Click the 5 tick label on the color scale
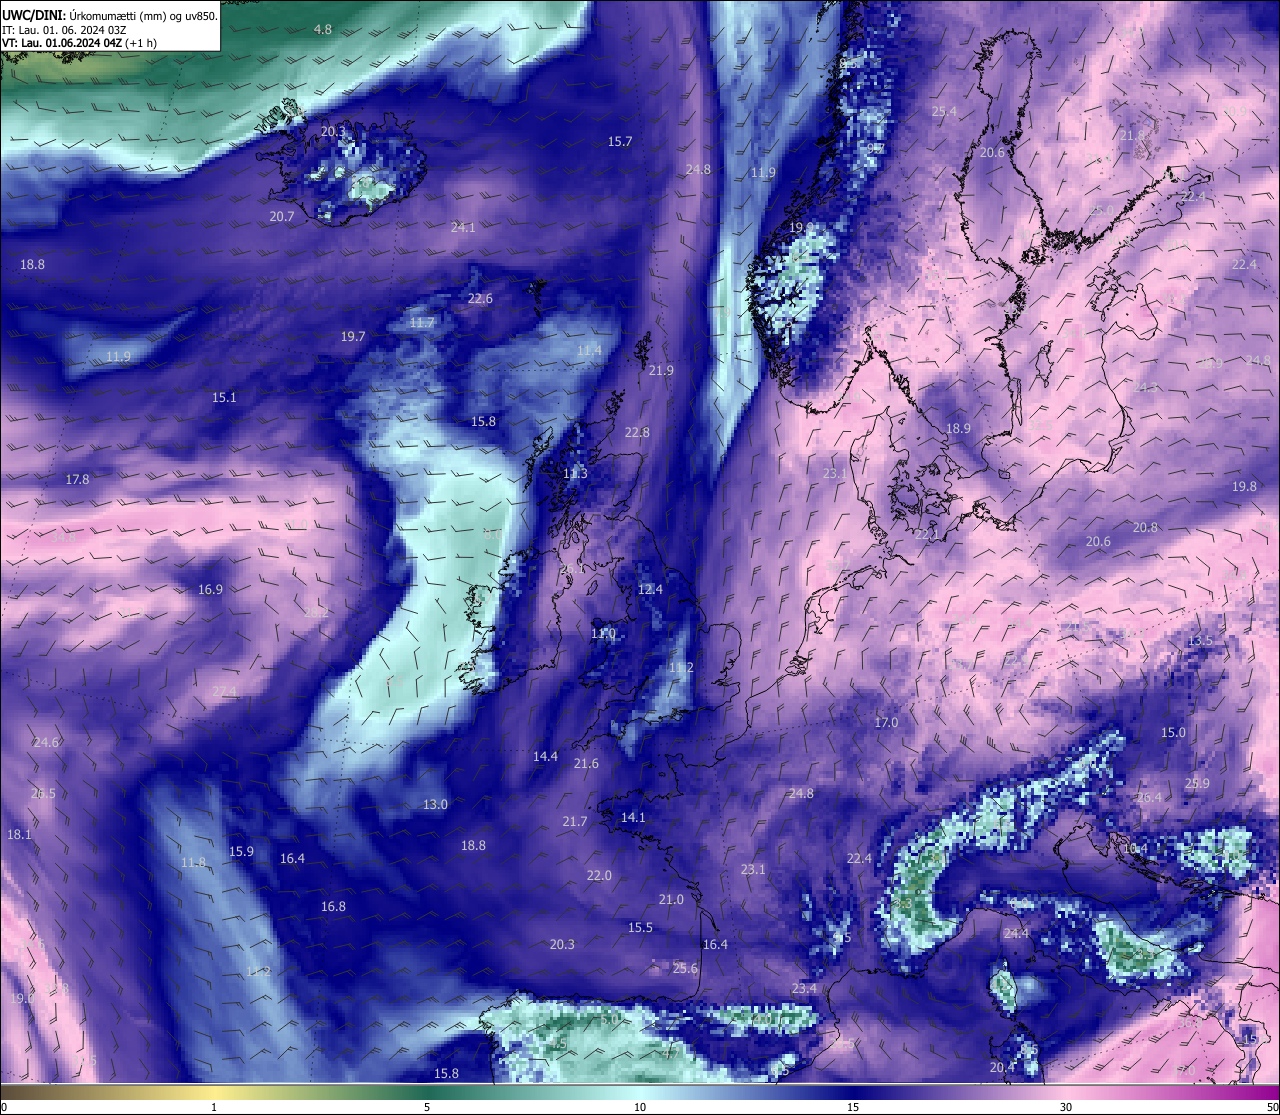 coord(427,1107)
